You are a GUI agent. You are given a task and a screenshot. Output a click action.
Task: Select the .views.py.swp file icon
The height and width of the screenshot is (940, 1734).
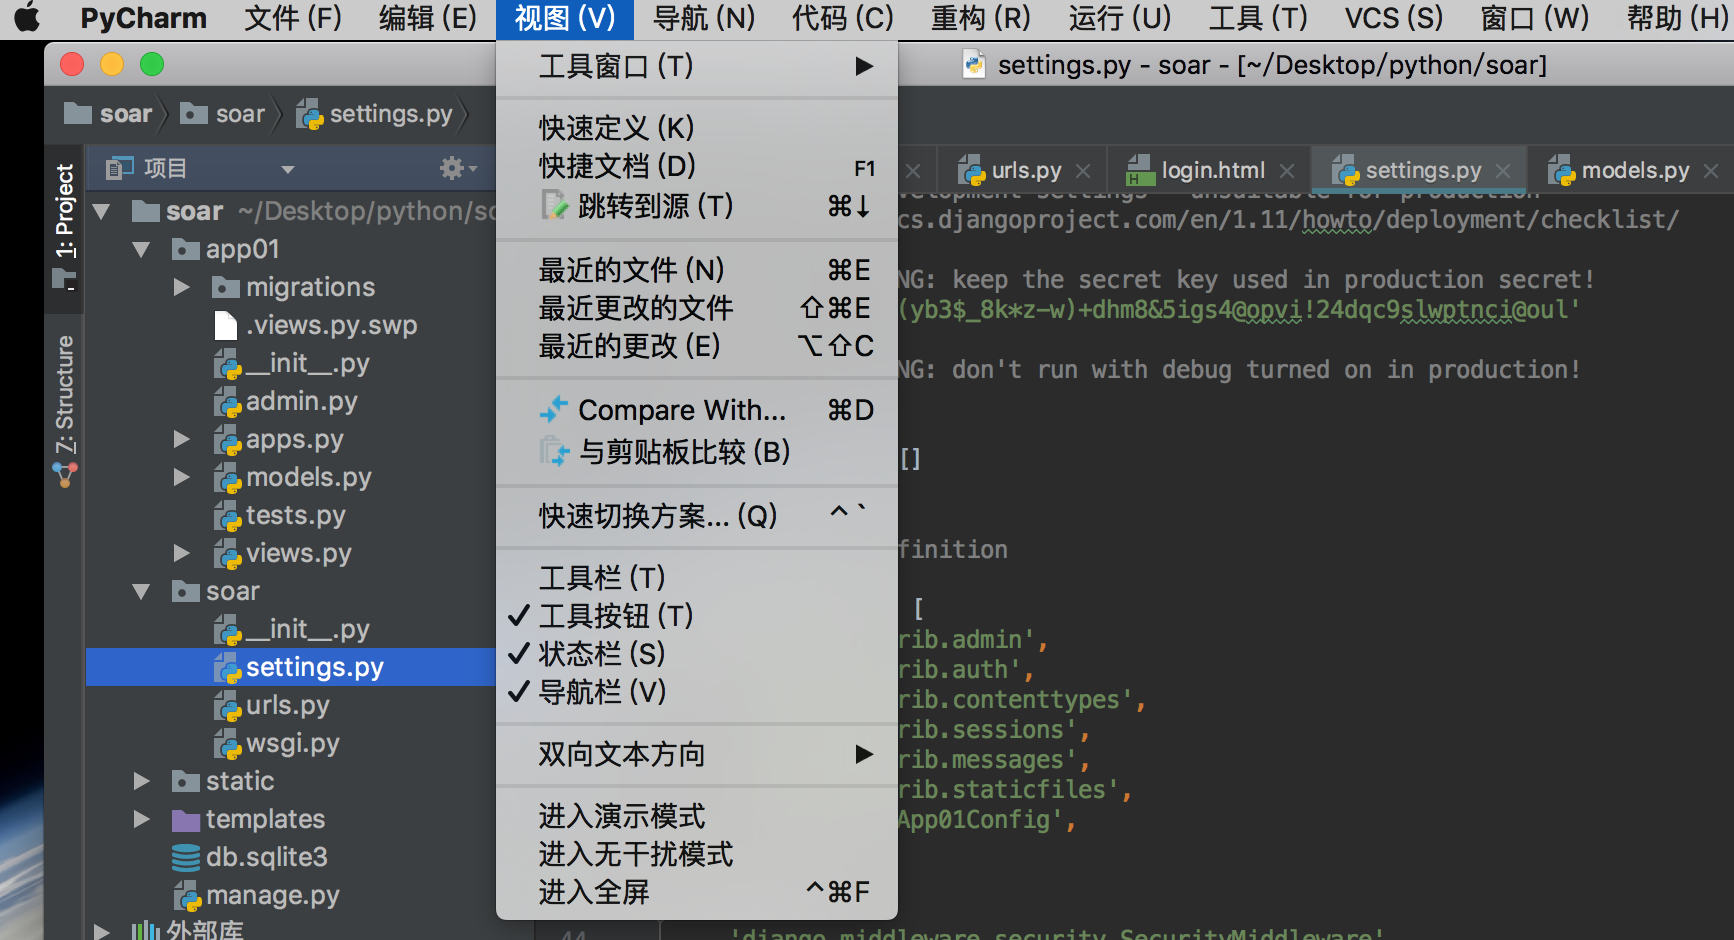(226, 325)
